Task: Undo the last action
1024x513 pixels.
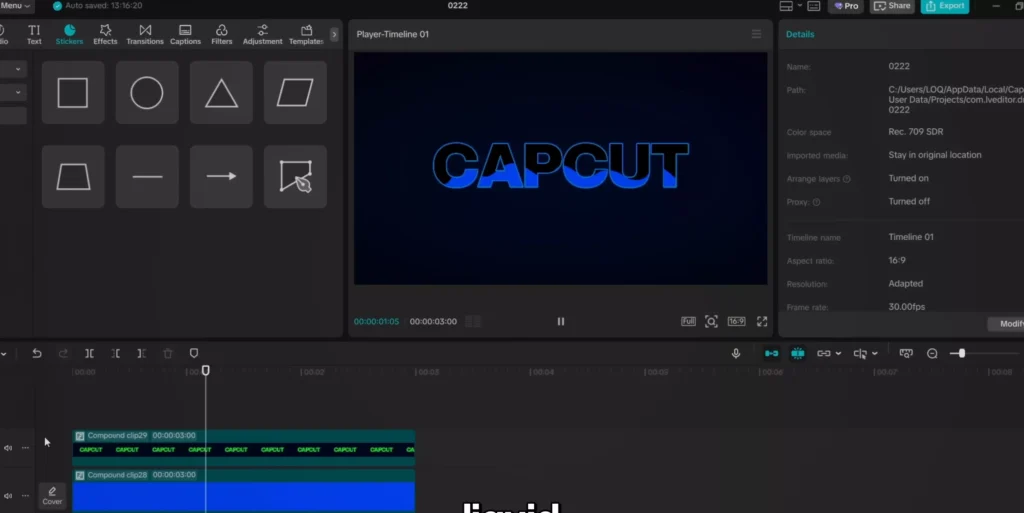Action: (37, 353)
